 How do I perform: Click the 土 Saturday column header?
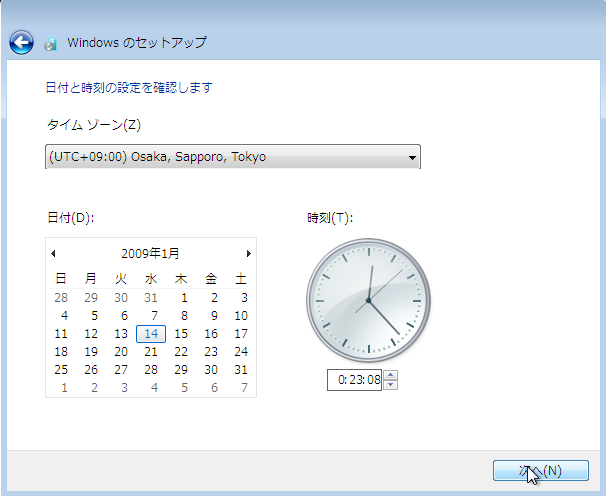241,279
